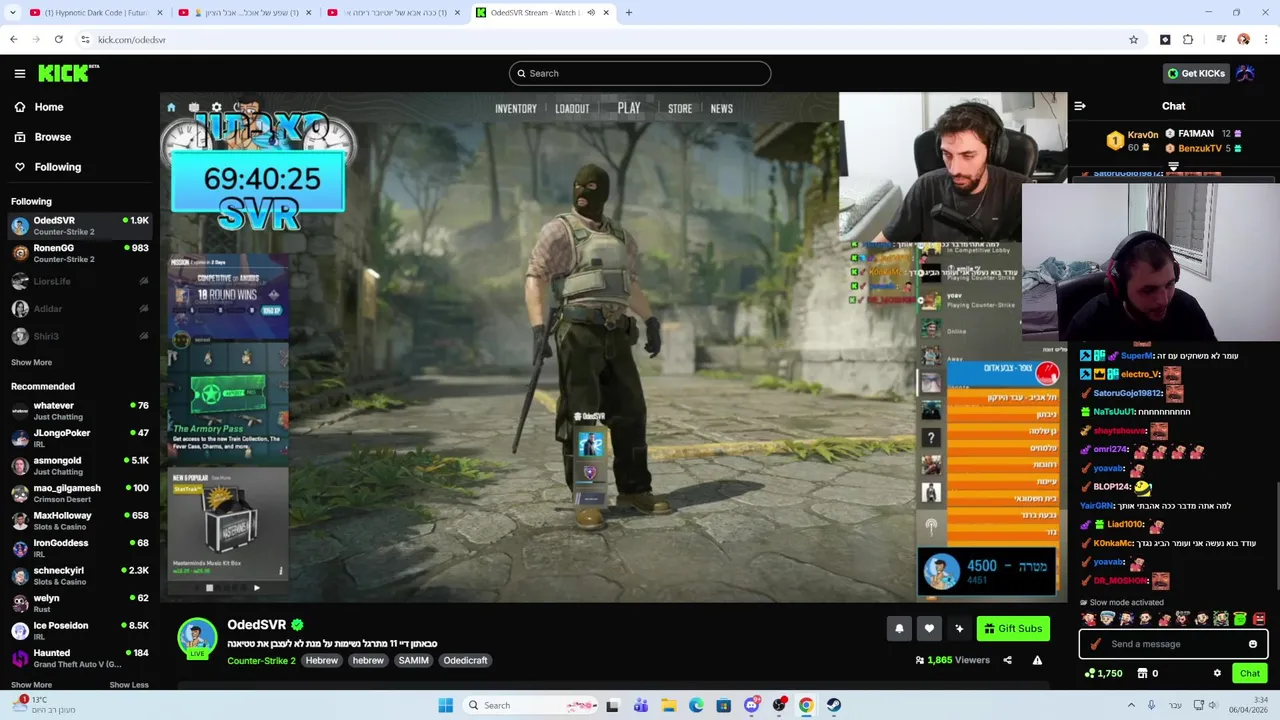Show more followed channels
The image size is (1280, 720).
click(x=31, y=362)
